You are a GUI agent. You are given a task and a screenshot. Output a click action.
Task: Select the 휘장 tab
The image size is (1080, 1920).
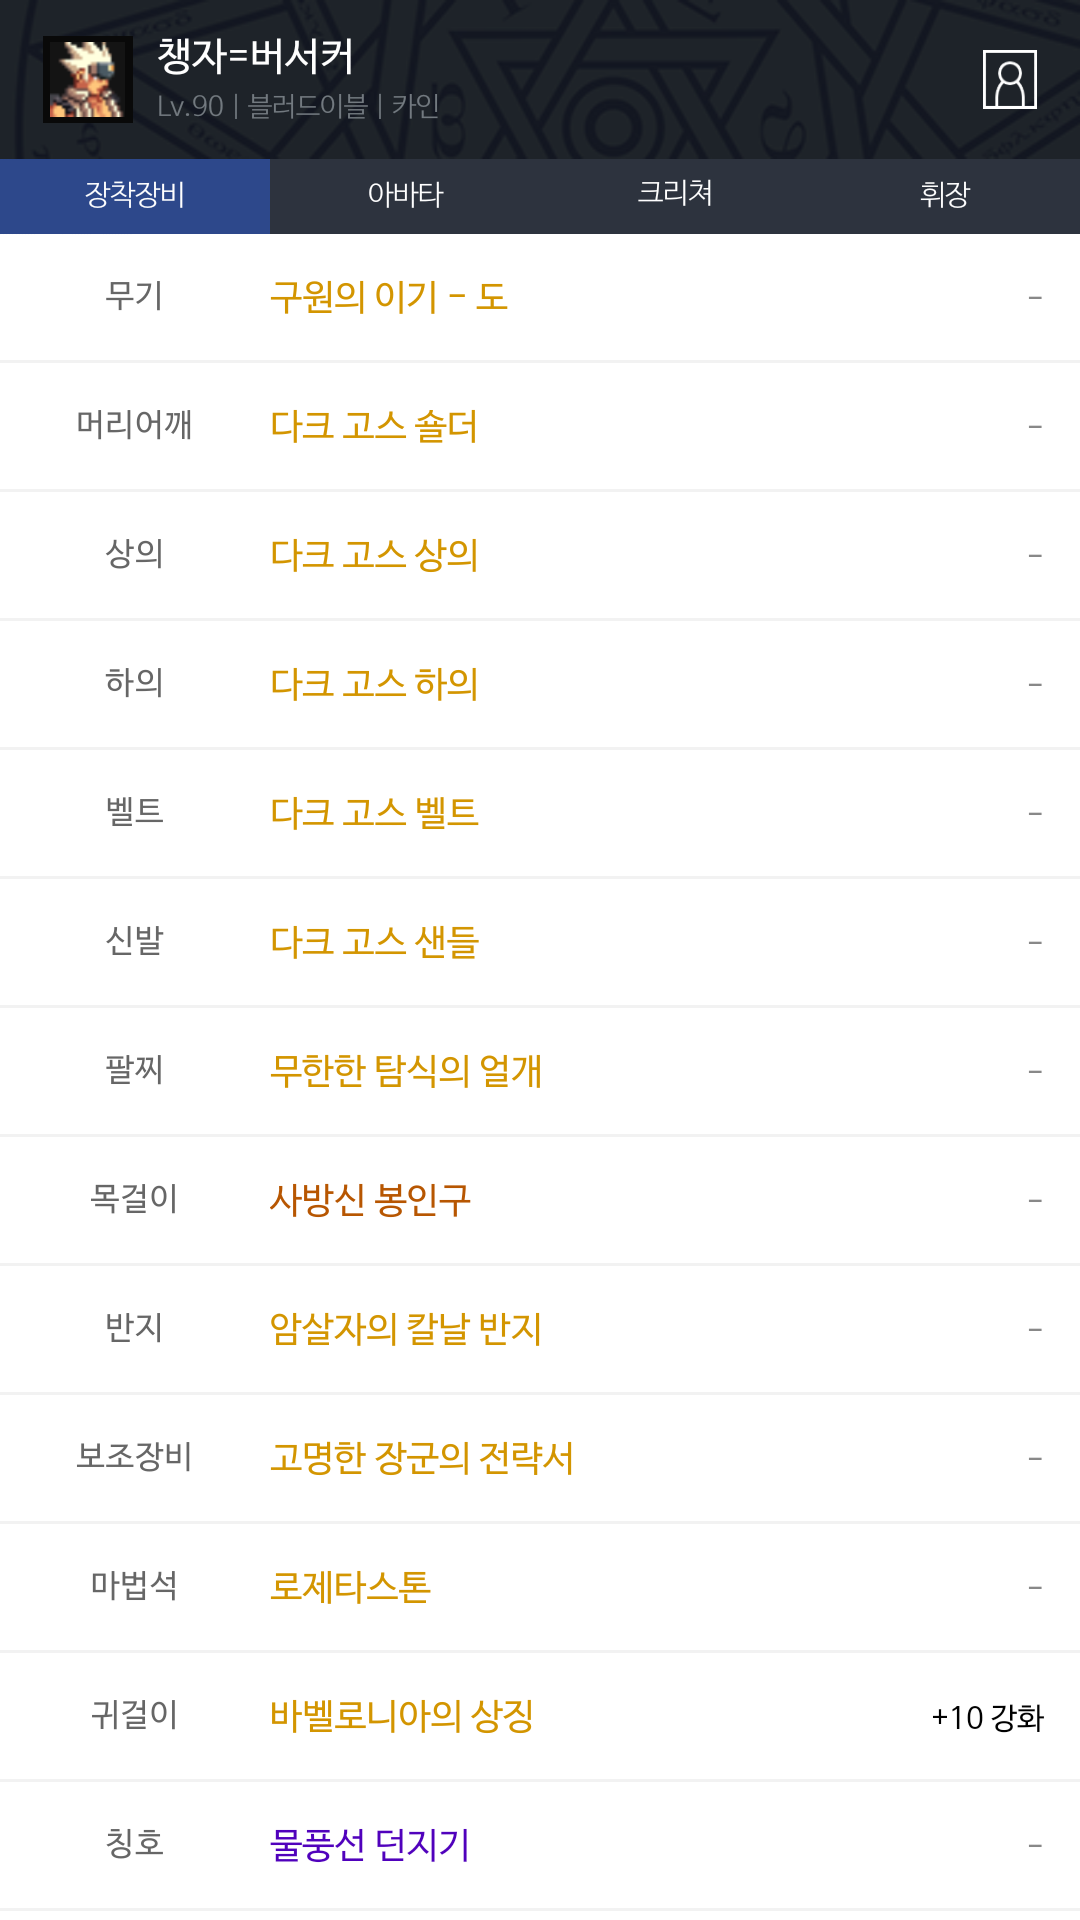(x=945, y=195)
